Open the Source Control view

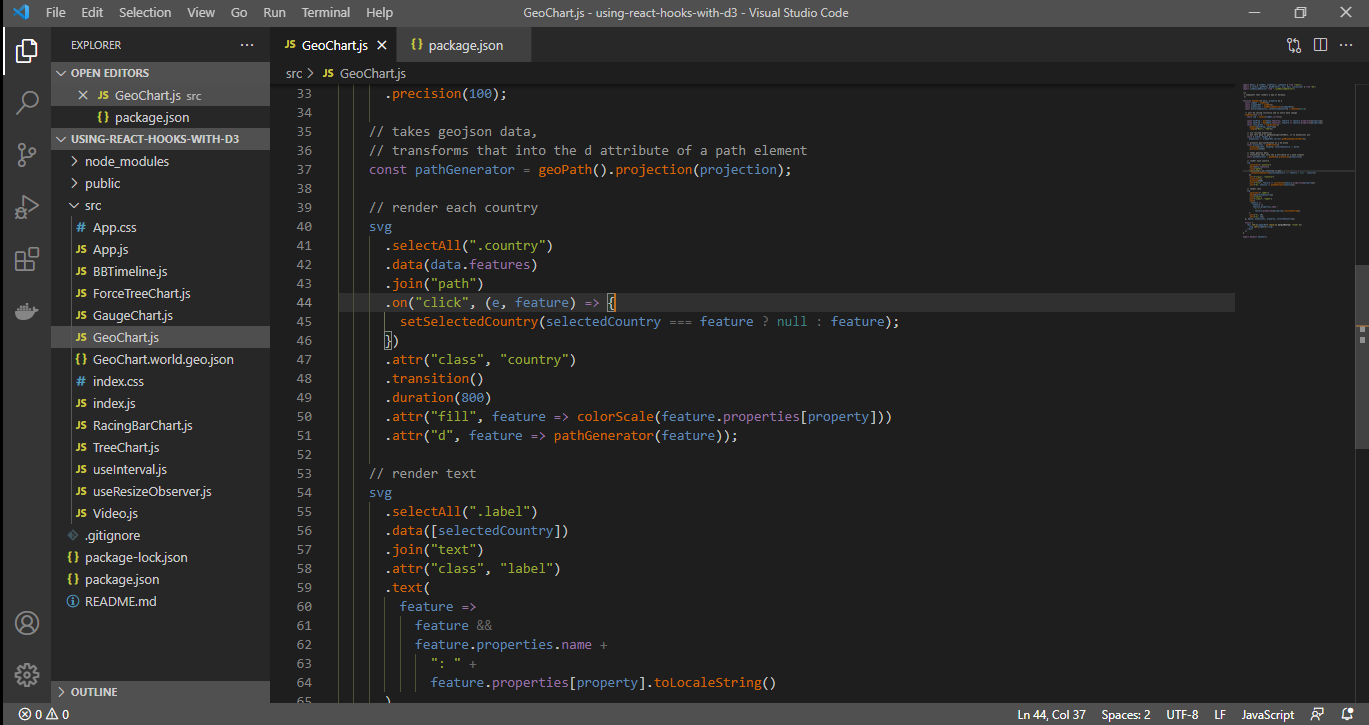click(x=26, y=154)
